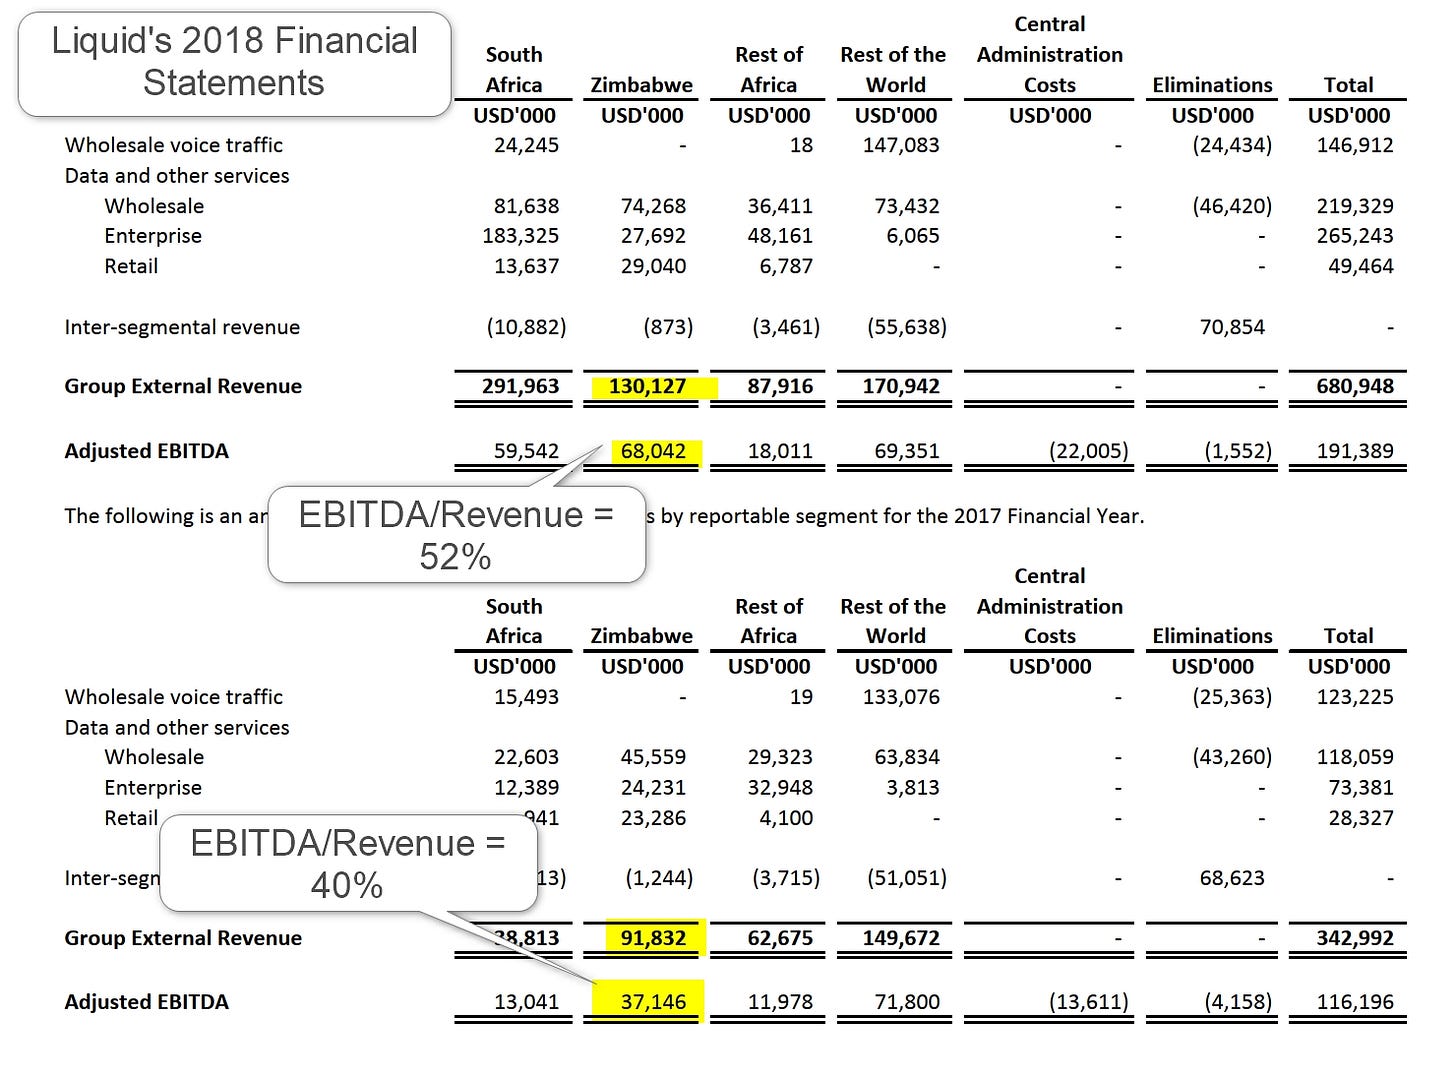Screen dimensions: 1456x1066
Task: Select the total 265,243
Action: click(1355, 236)
